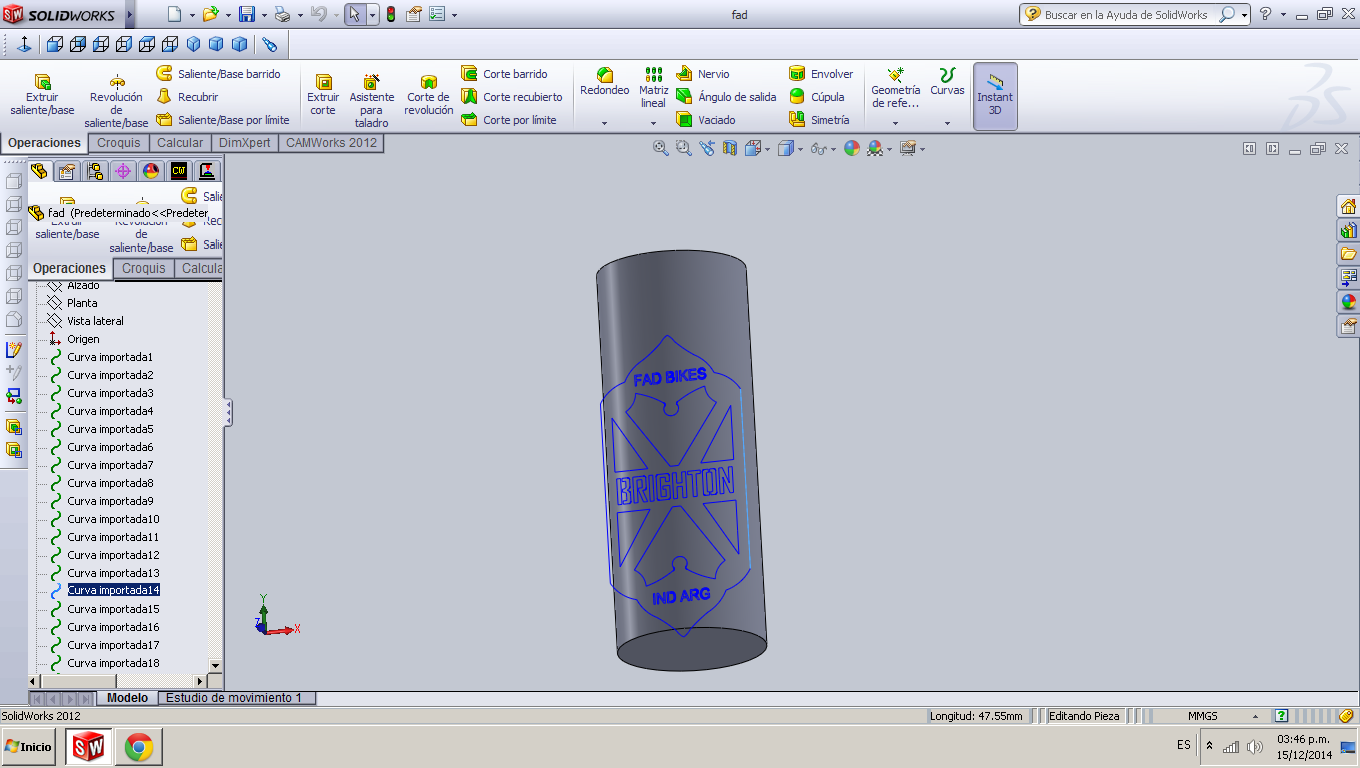Open dropdown arrow beside Save icon
Image resolution: width=1360 pixels, height=768 pixels.
[x=262, y=15]
